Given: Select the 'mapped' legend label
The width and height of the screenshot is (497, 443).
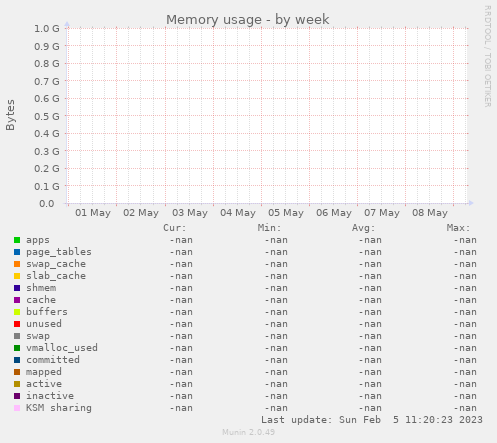Looking at the screenshot, I should coord(44,372).
